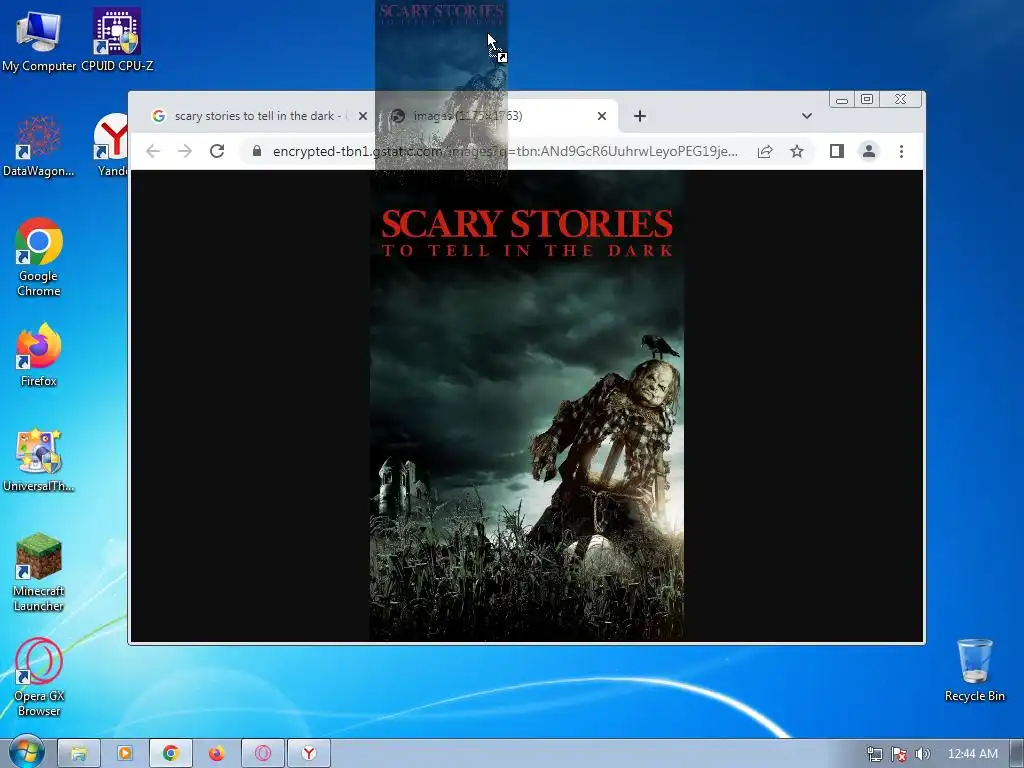Viewport: 1024px width, 768px height.
Task: View site information lock icon
Action: 257,152
